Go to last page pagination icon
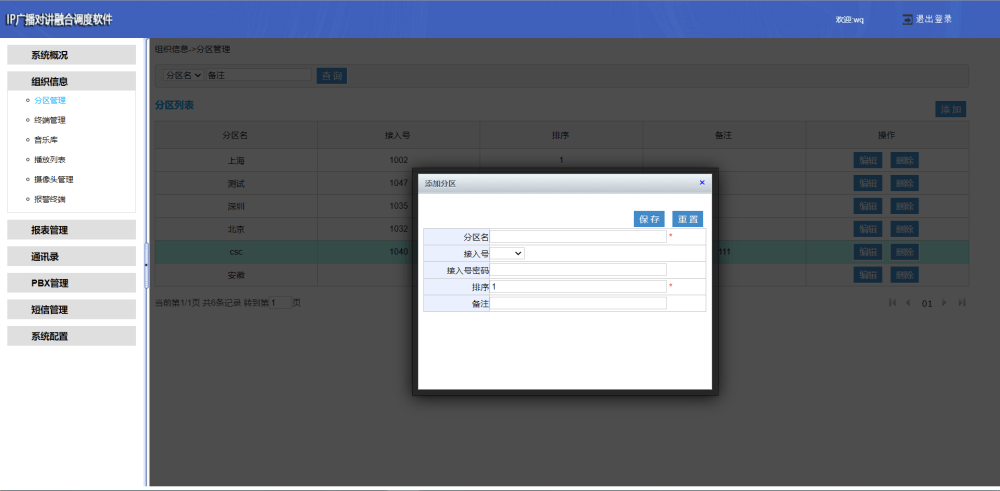 coord(962,303)
